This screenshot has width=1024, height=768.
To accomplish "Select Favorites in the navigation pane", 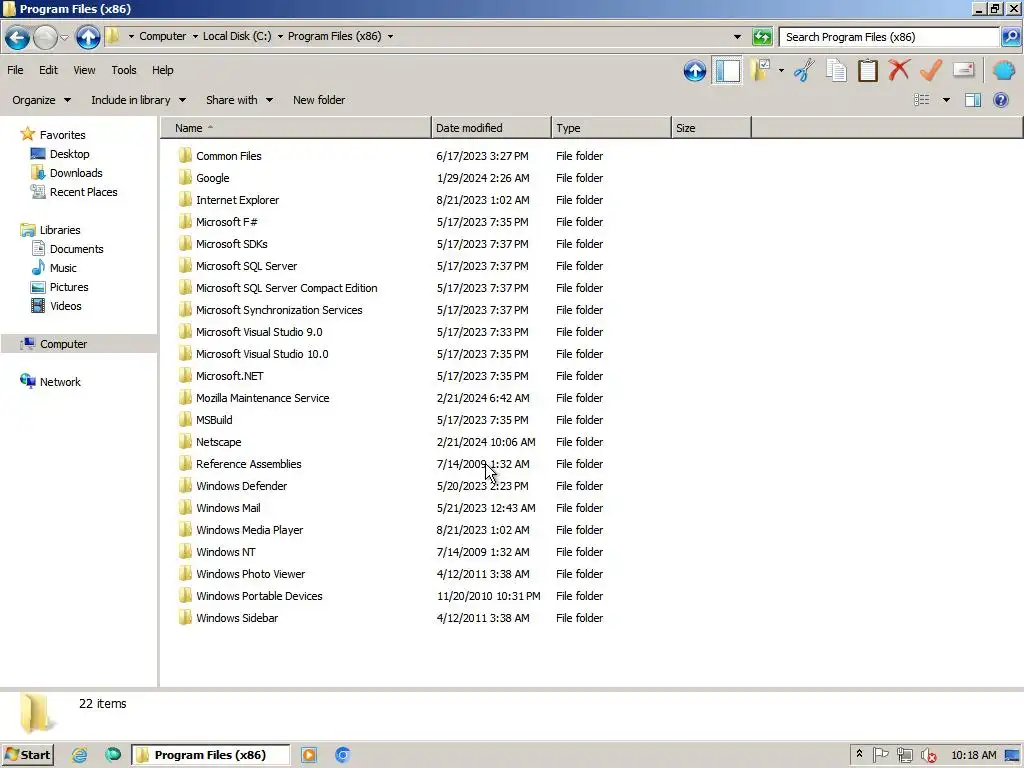I will pyautogui.click(x=62, y=135).
